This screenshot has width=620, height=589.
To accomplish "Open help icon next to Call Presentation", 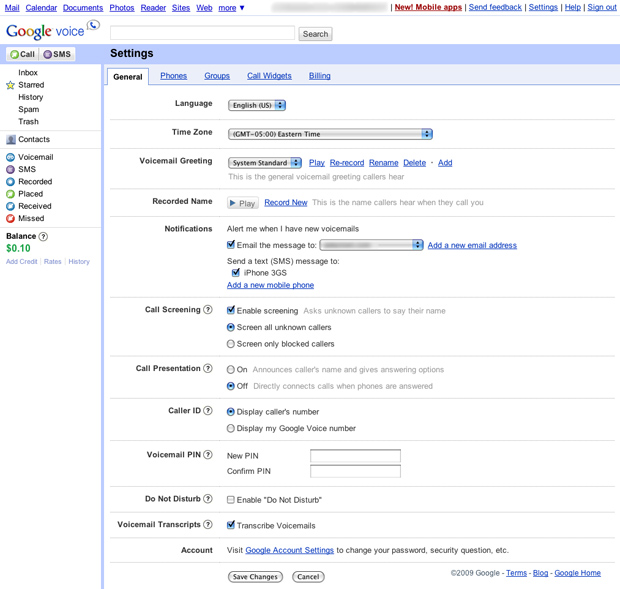I will (x=208, y=368).
